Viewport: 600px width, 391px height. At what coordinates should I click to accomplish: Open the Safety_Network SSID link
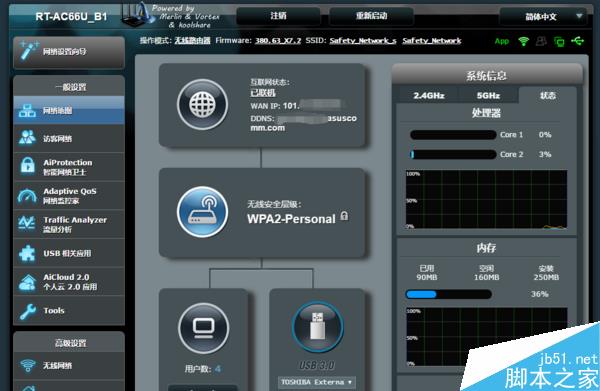pyautogui.click(x=432, y=41)
